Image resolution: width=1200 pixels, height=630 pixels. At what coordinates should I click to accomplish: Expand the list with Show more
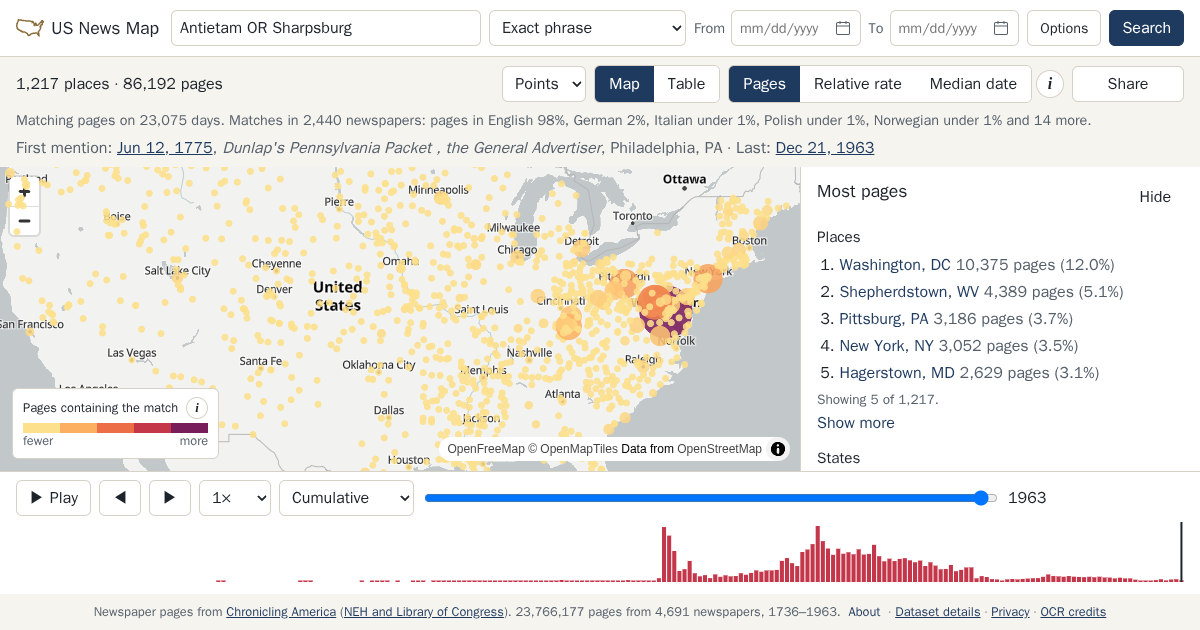point(856,423)
